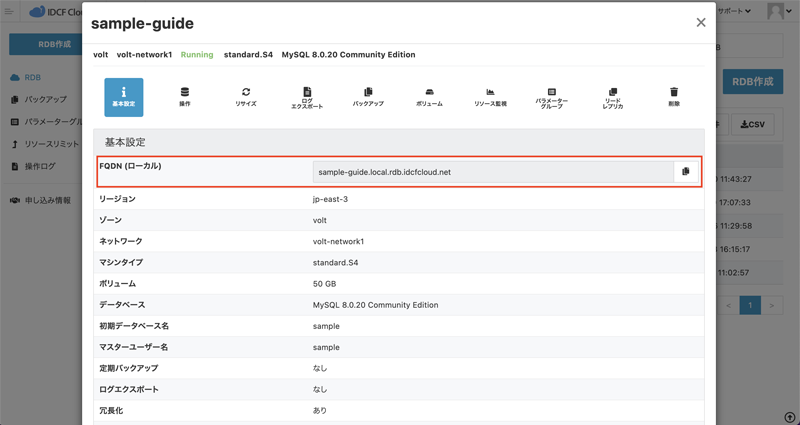Screen dimensions: 800x425
Task: Close the sample-guide dialog
Action: tap(700, 23)
